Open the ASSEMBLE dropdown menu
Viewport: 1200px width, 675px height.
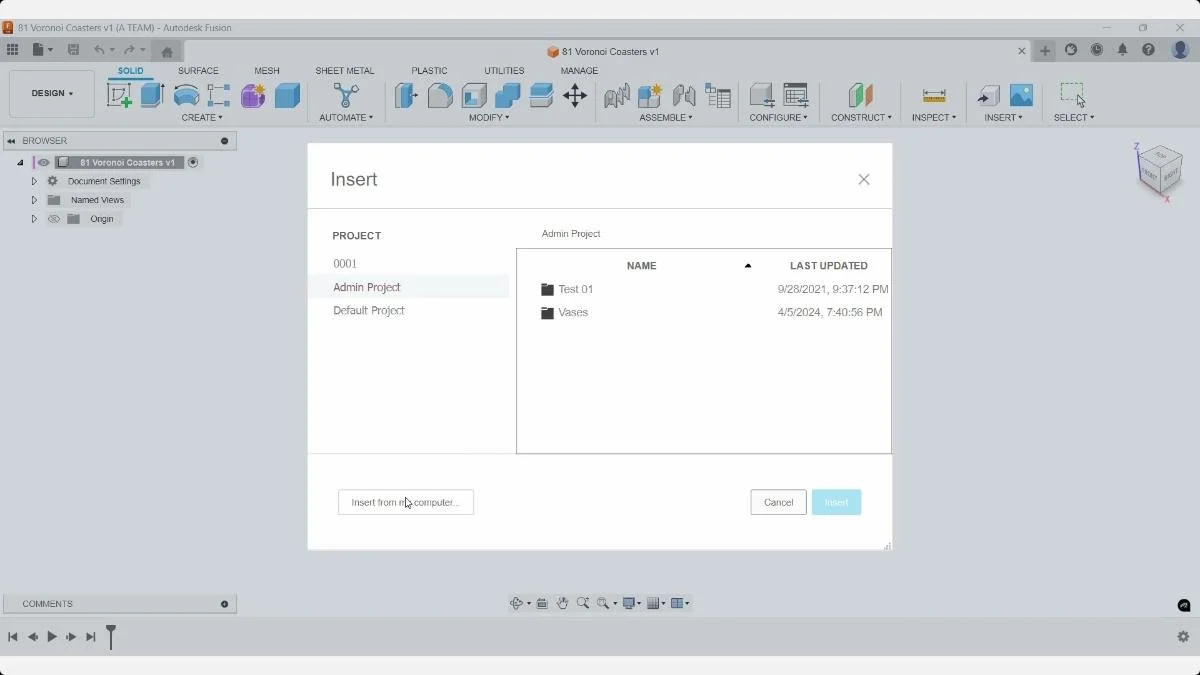pyautogui.click(x=666, y=118)
